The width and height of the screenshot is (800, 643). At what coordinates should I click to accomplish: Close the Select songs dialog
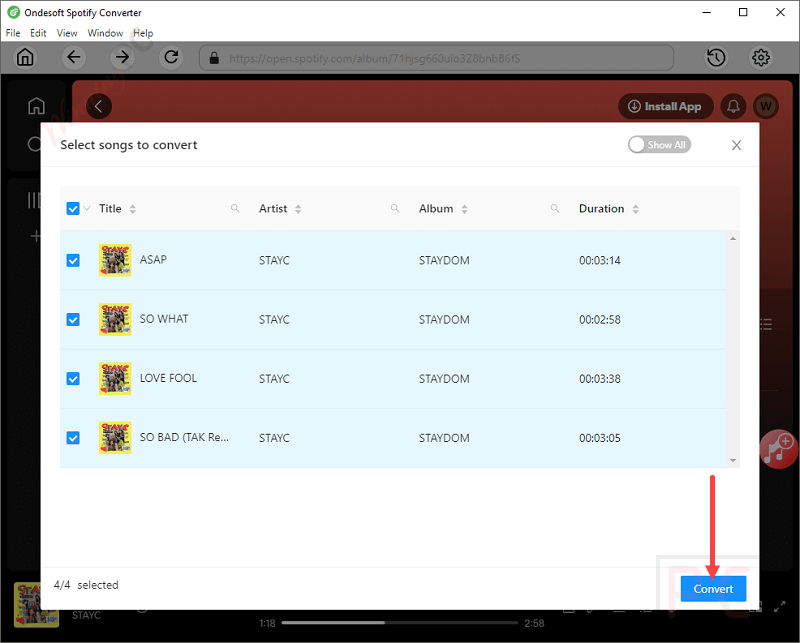click(736, 145)
